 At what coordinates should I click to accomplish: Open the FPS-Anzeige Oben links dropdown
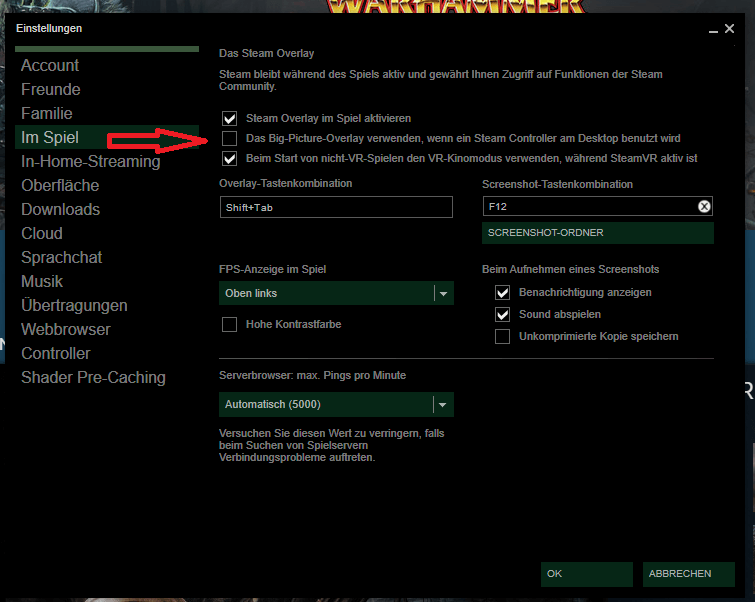pyautogui.click(x=336, y=293)
